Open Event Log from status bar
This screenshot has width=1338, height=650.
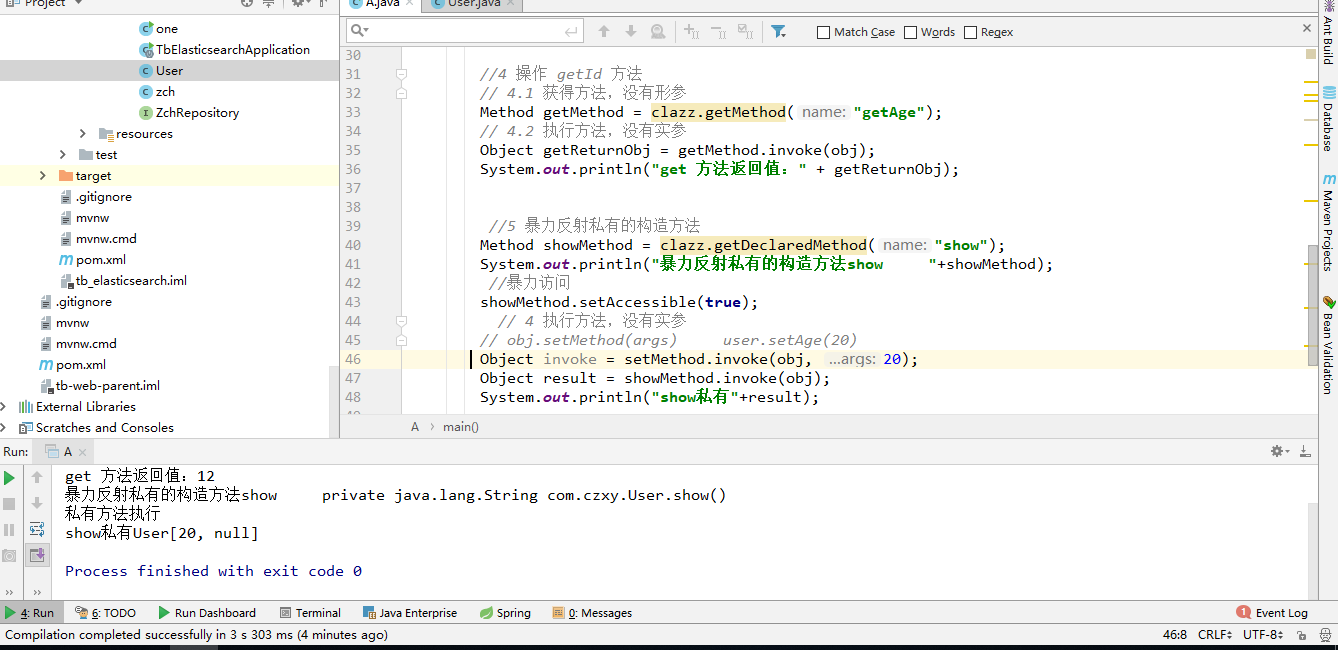tap(1272, 613)
